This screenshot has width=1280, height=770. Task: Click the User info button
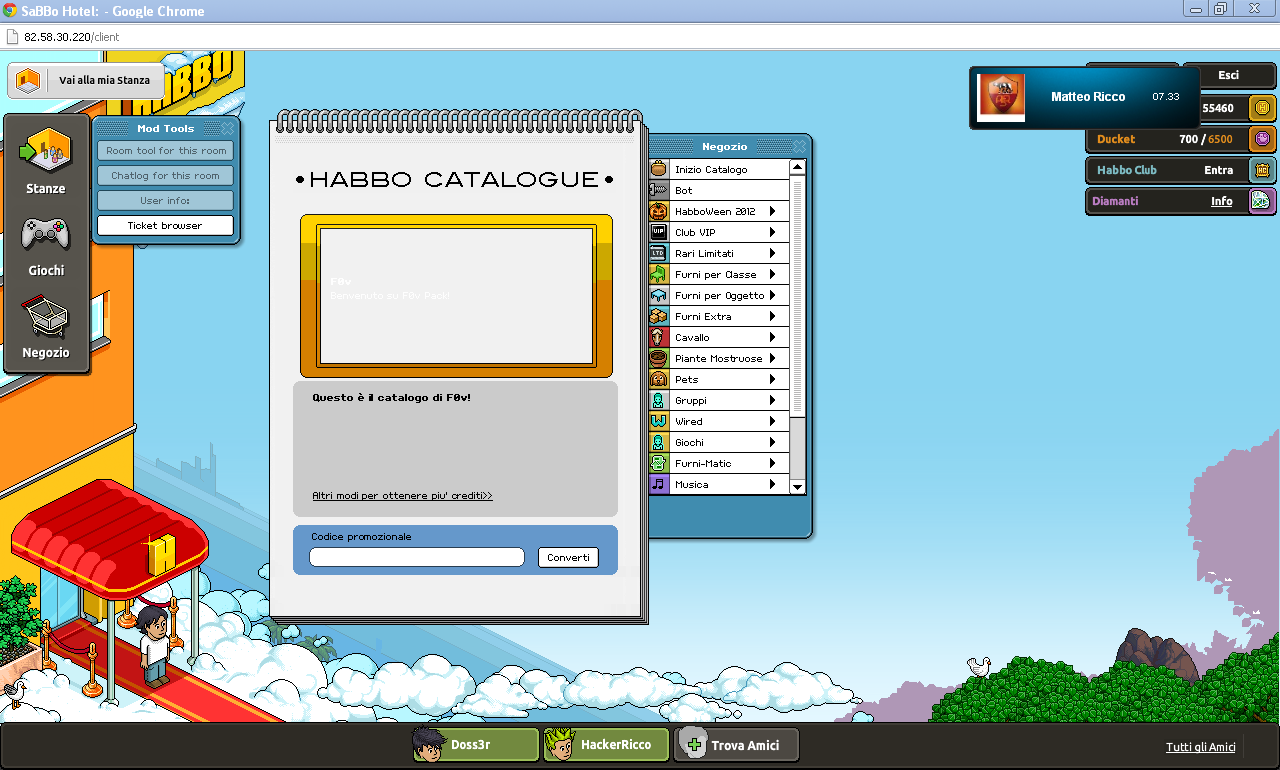(x=165, y=200)
